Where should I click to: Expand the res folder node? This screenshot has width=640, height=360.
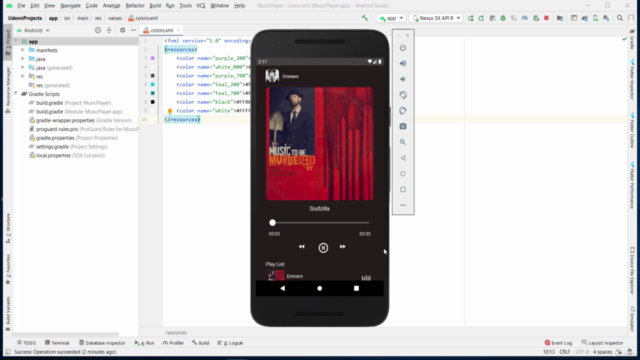pyautogui.click(x=23, y=76)
